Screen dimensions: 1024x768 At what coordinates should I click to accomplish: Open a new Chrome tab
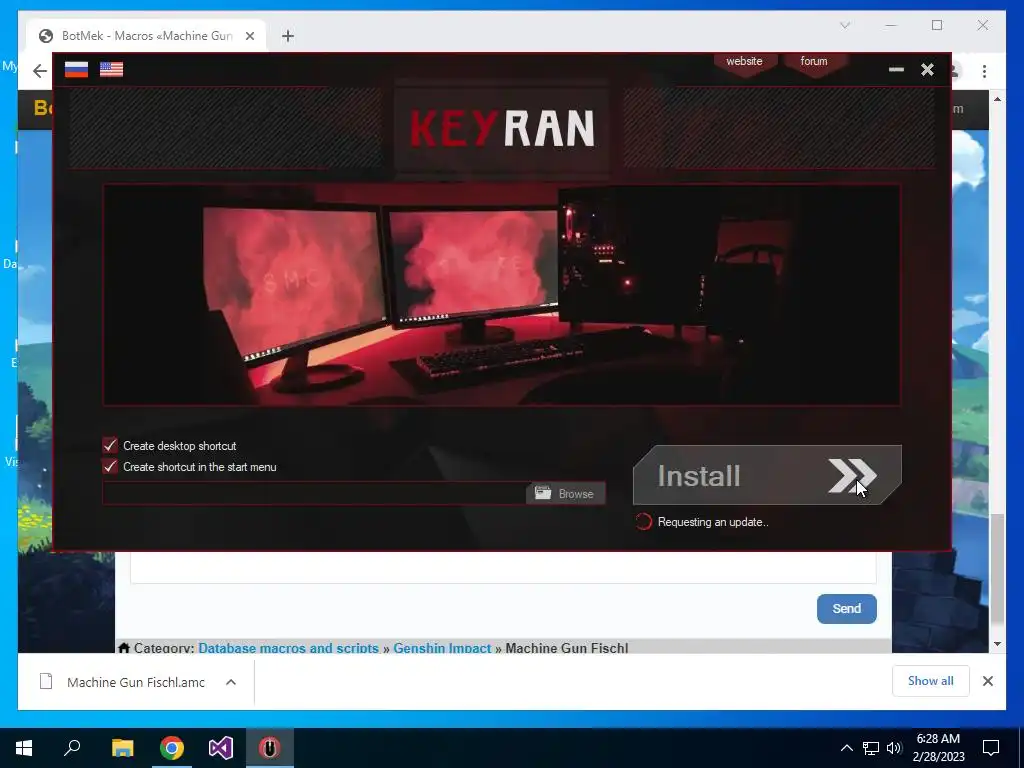(288, 36)
